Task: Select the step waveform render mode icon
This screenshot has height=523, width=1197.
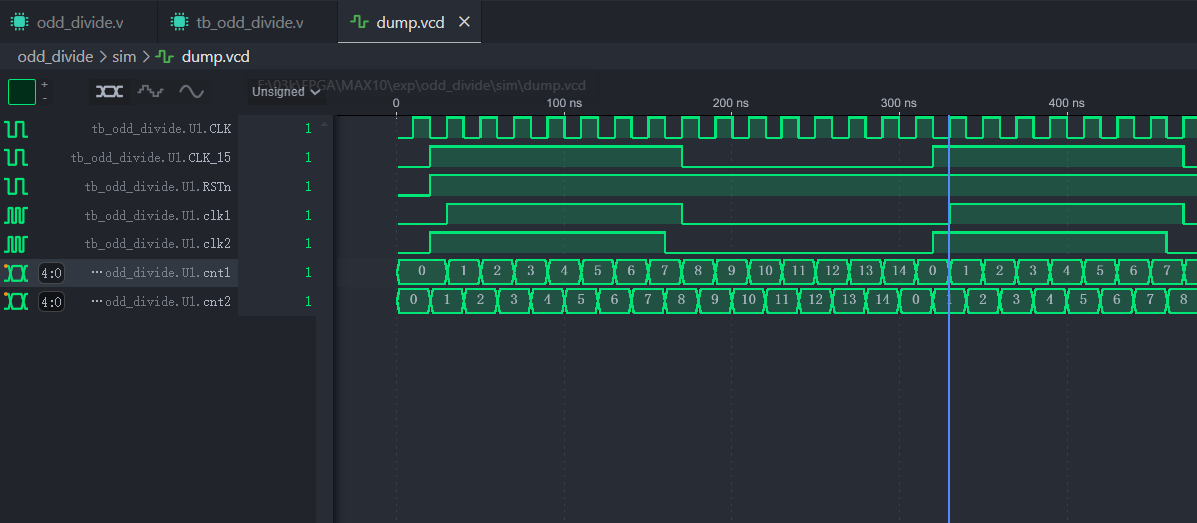Action: pos(151,91)
